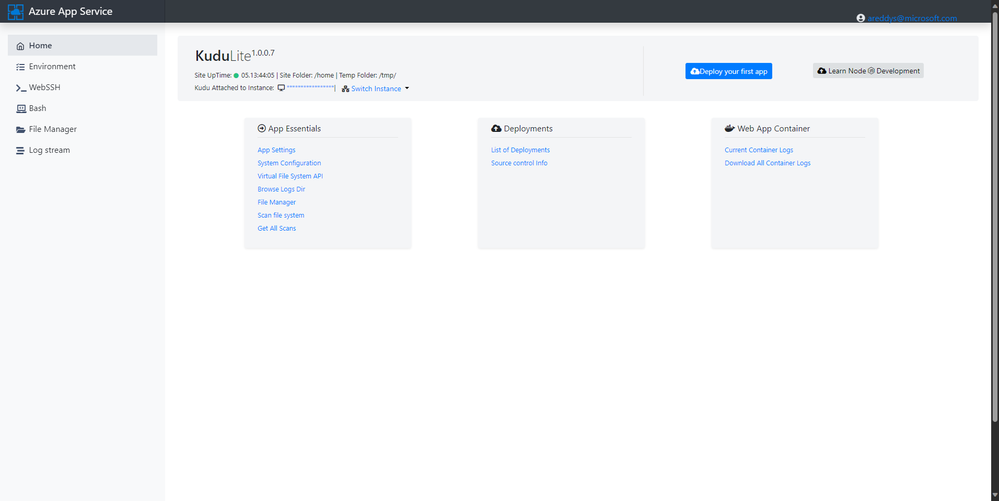Click the user account avatar icon
The width and height of the screenshot is (999, 501).
861,18
